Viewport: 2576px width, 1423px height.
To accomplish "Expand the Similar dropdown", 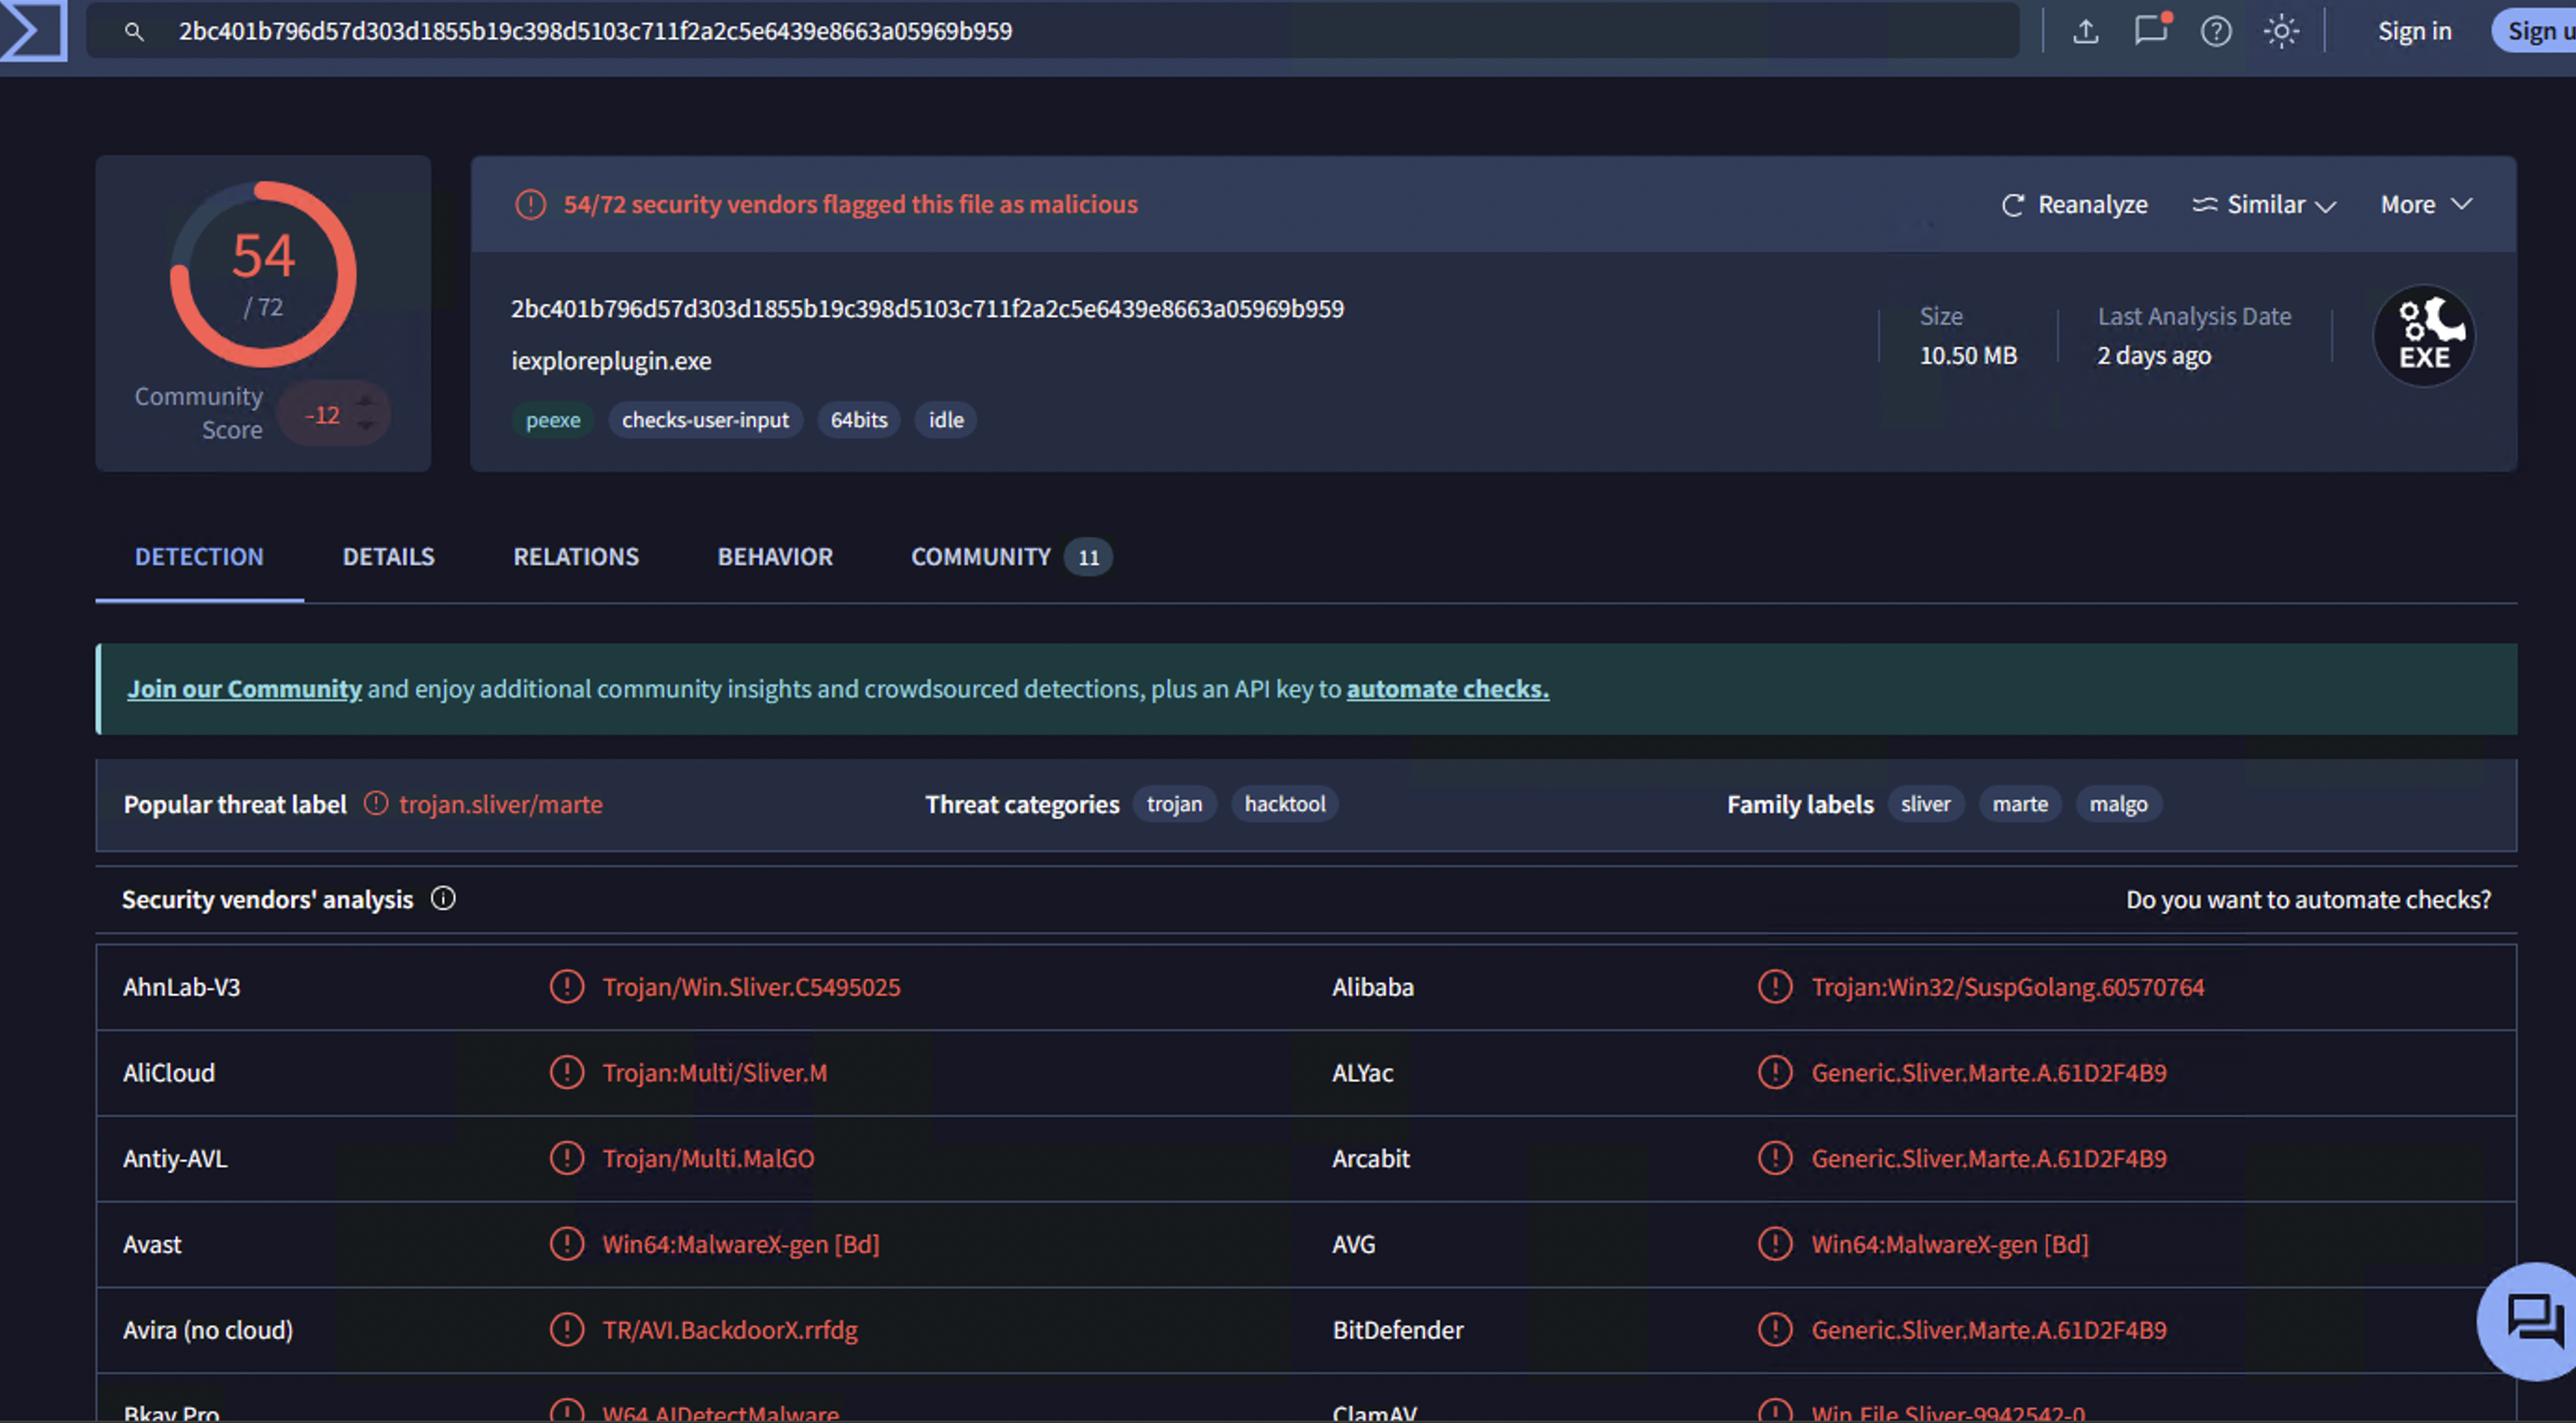I will point(2264,204).
